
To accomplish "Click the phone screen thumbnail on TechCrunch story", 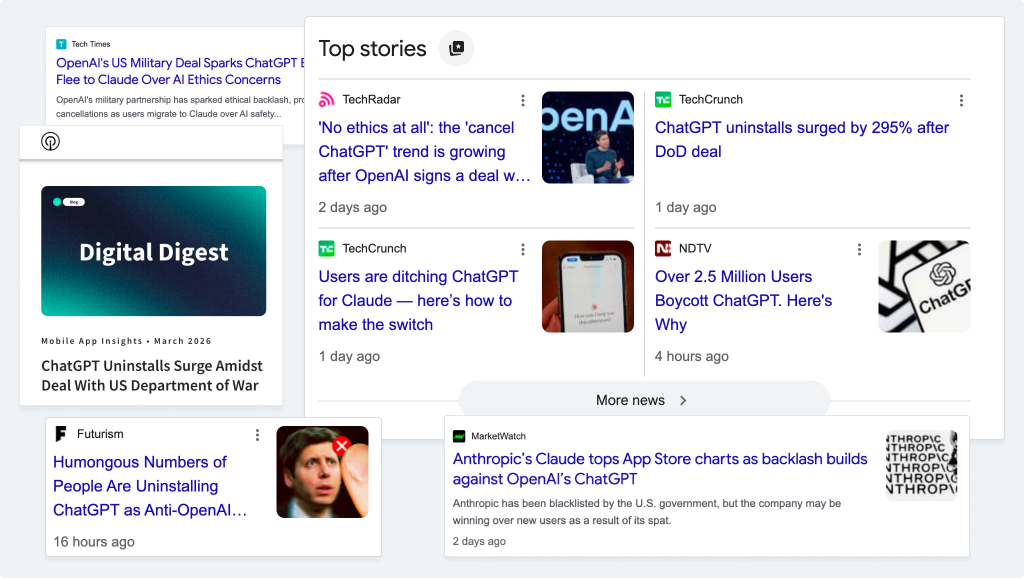I will 588,286.
